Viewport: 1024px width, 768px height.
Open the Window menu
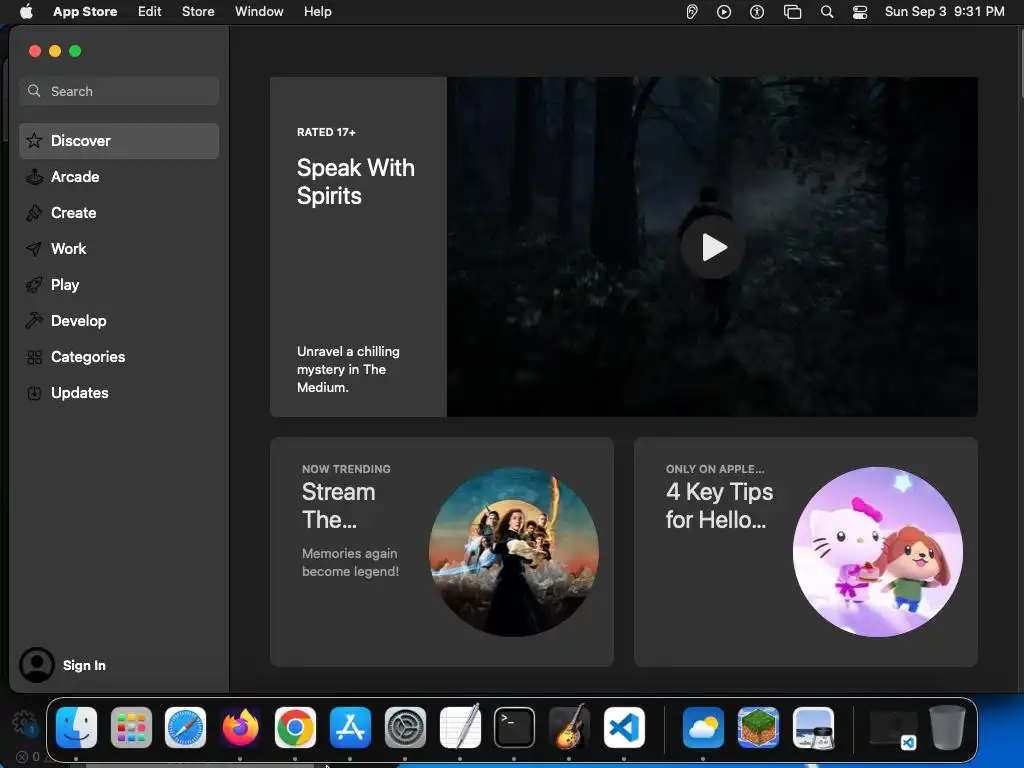coord(259,11)
